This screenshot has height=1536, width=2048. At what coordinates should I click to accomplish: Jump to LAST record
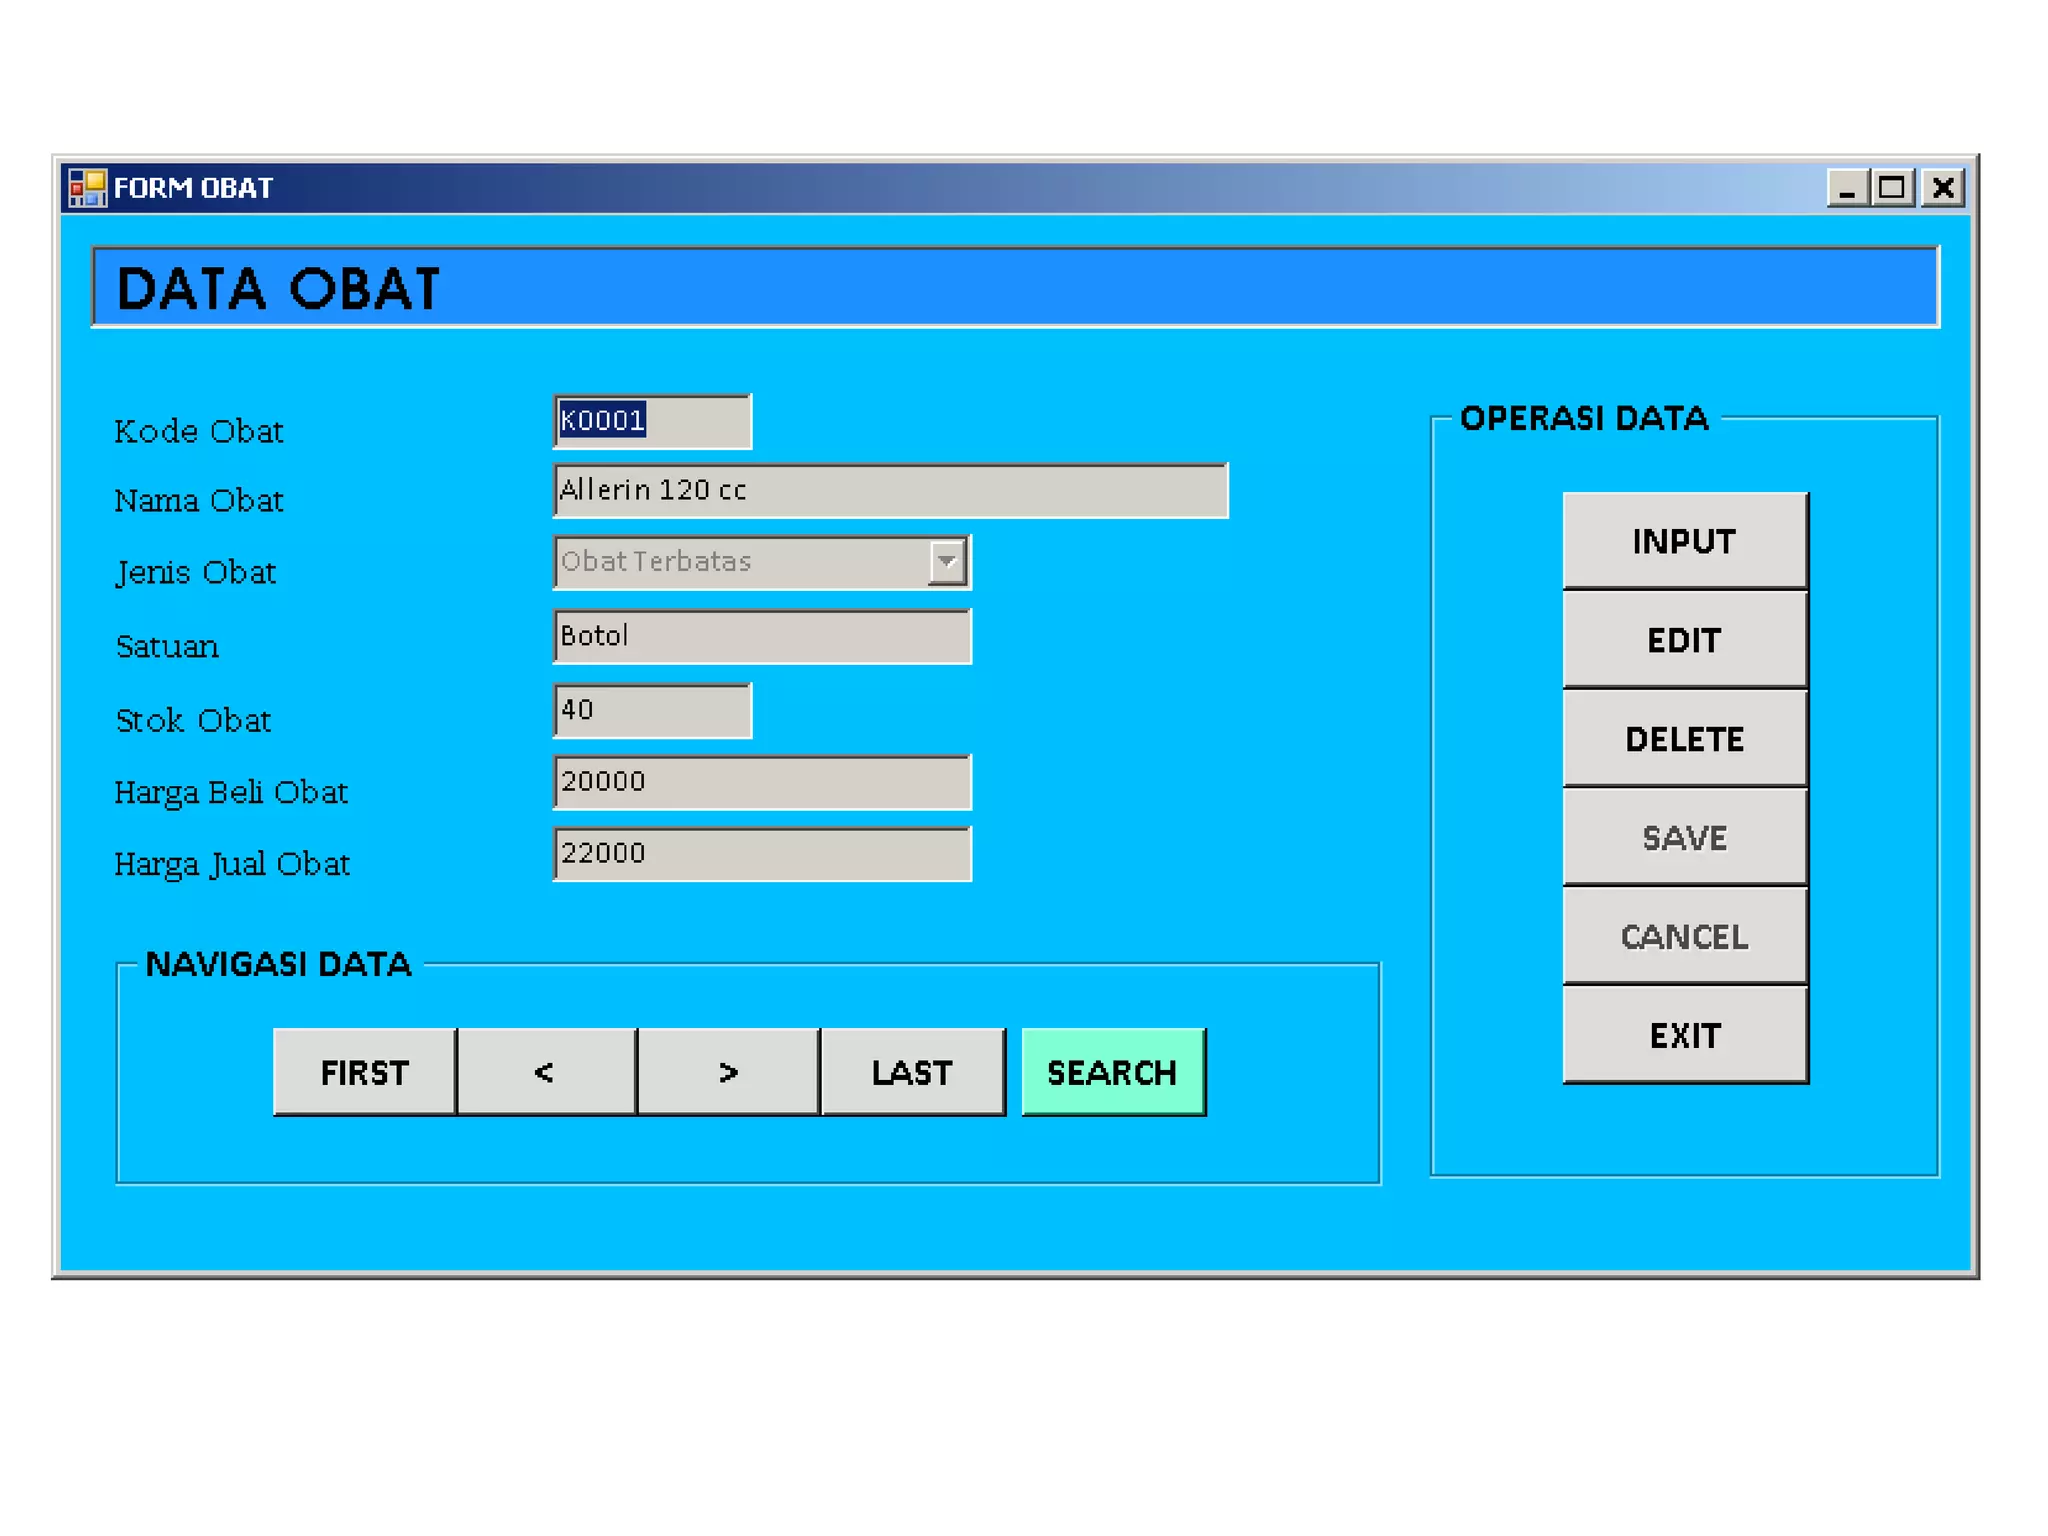912,1072
